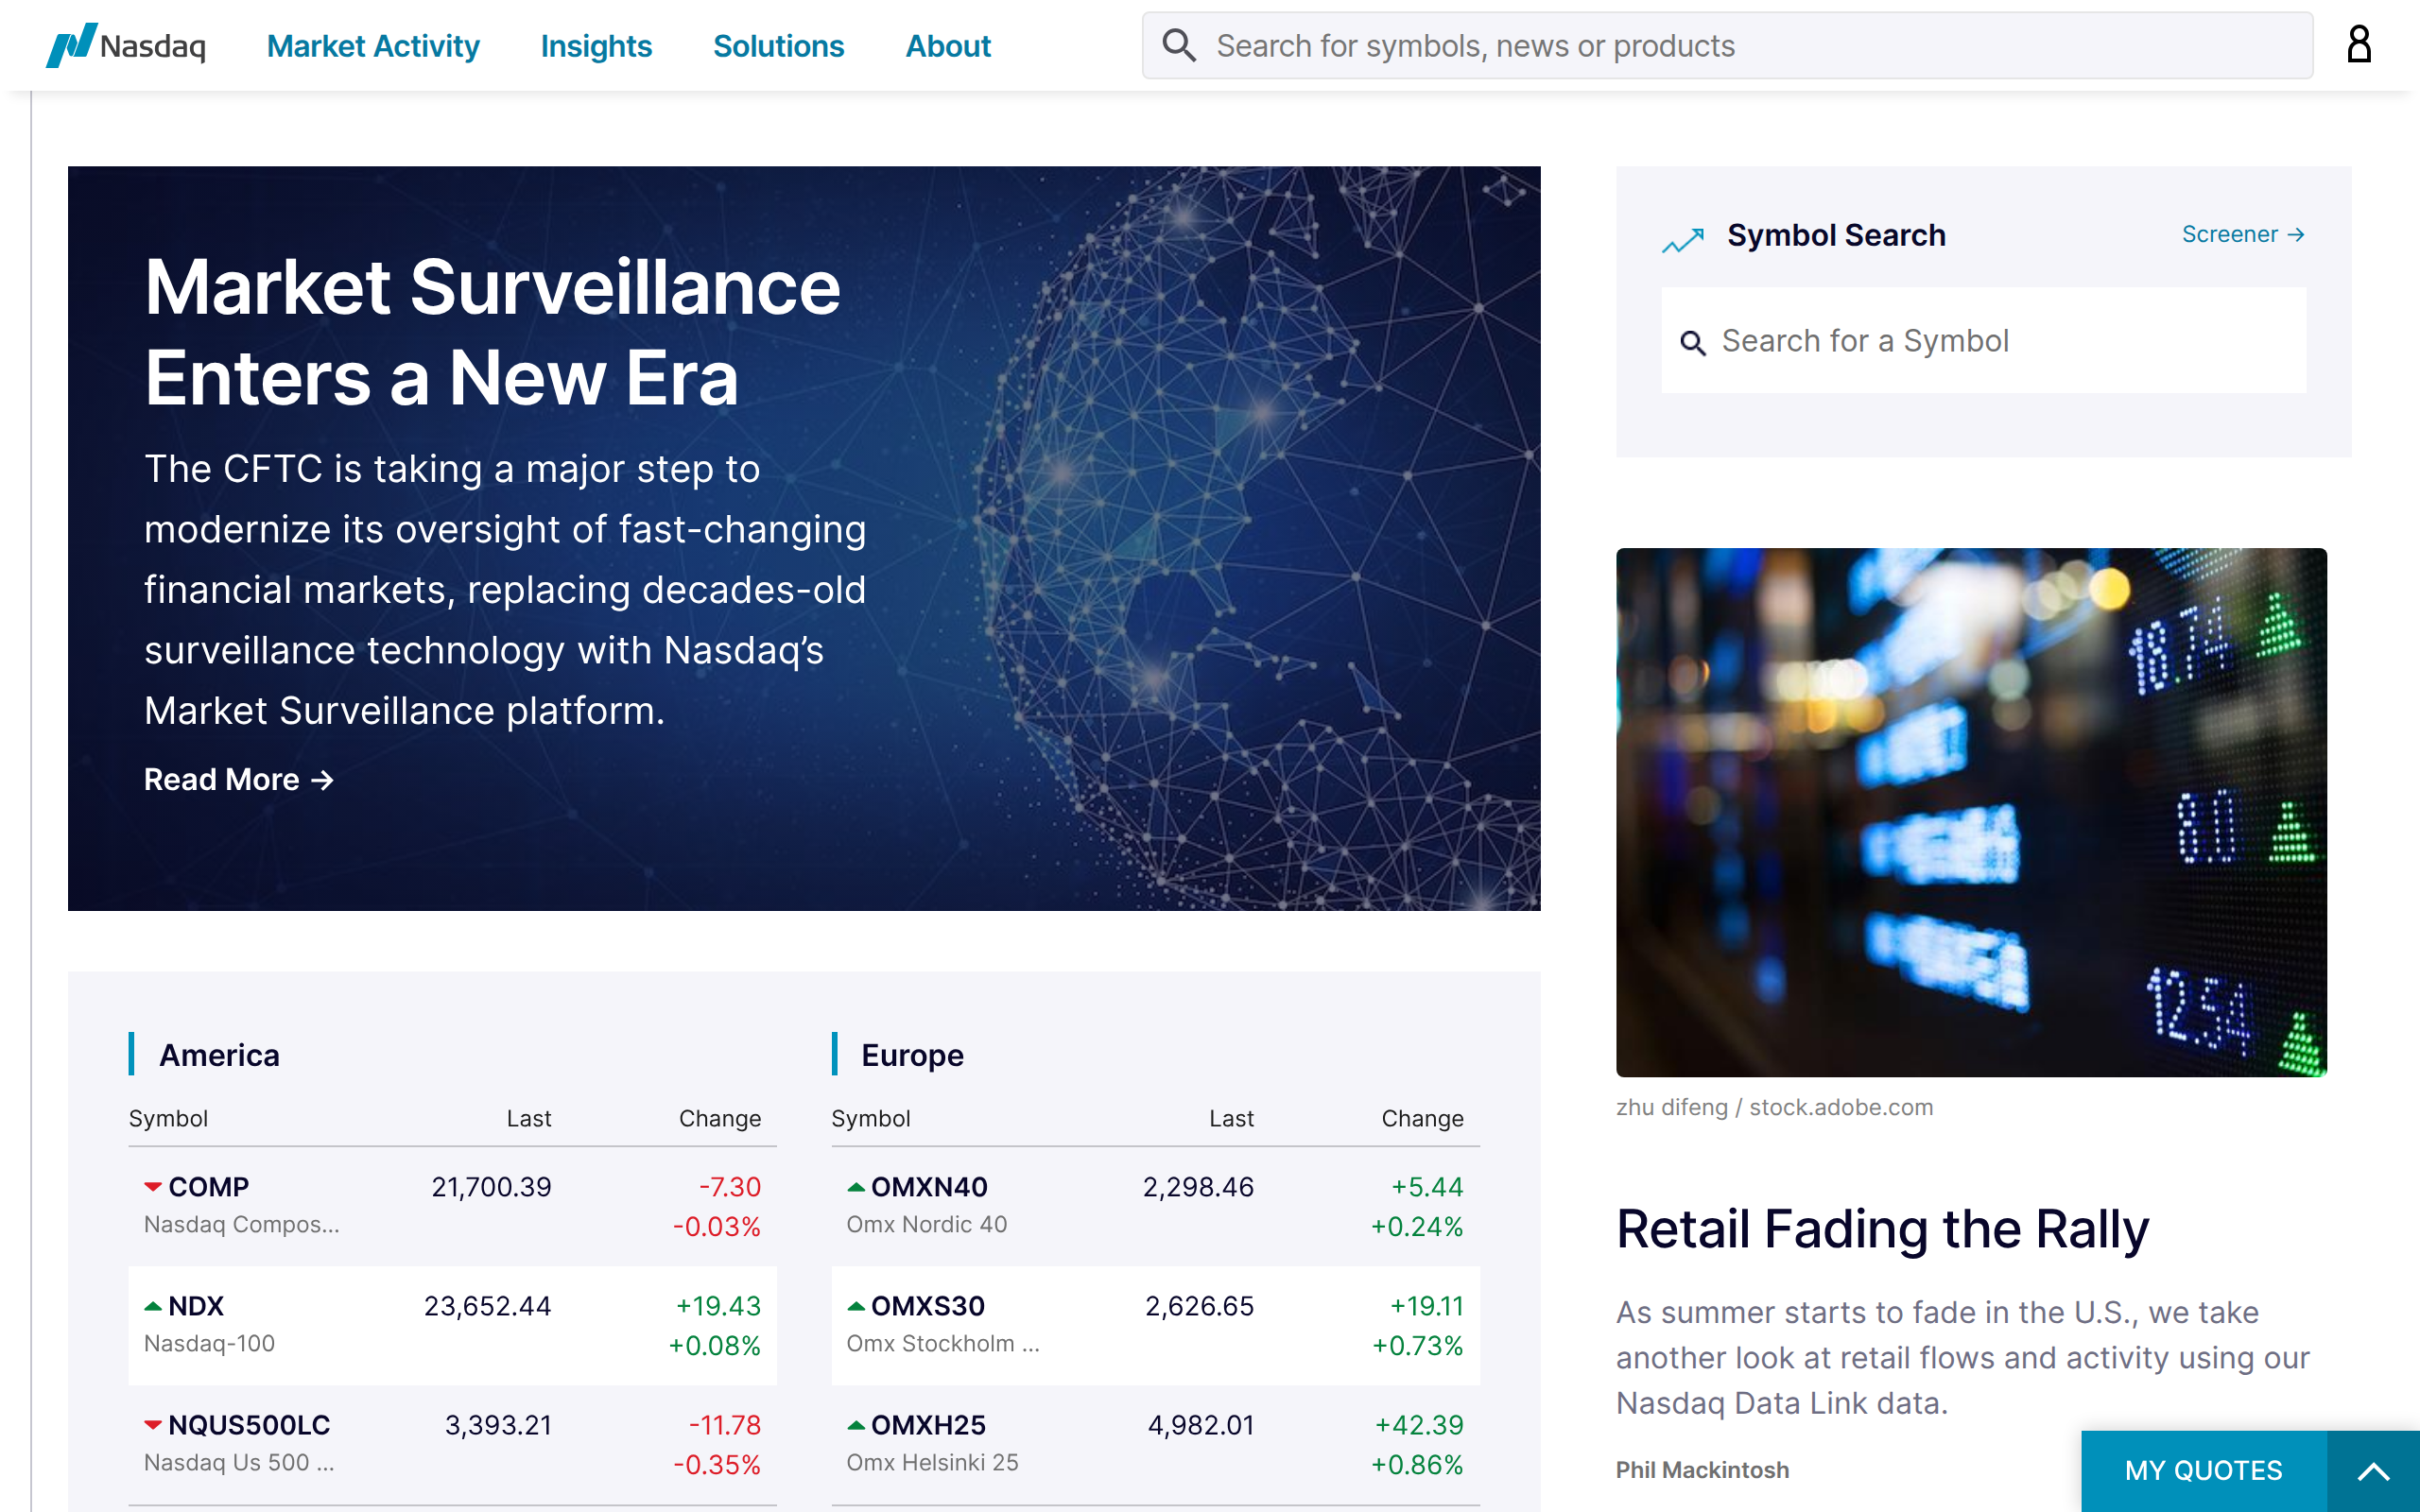Click the -0.03% change for COMP
Screen dimensions: 2420x1512
tap(717, 1227)
